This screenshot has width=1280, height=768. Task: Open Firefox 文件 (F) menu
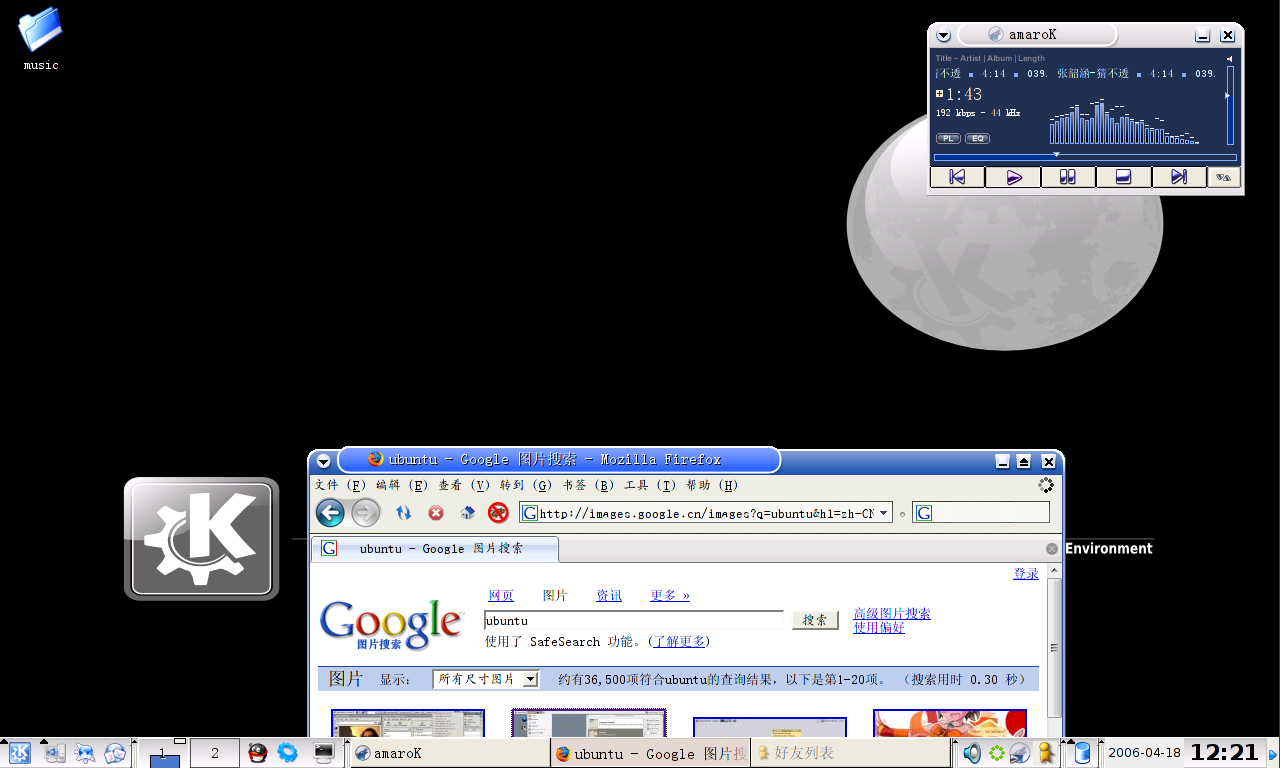pyautogui.click(x=341, y=485)
